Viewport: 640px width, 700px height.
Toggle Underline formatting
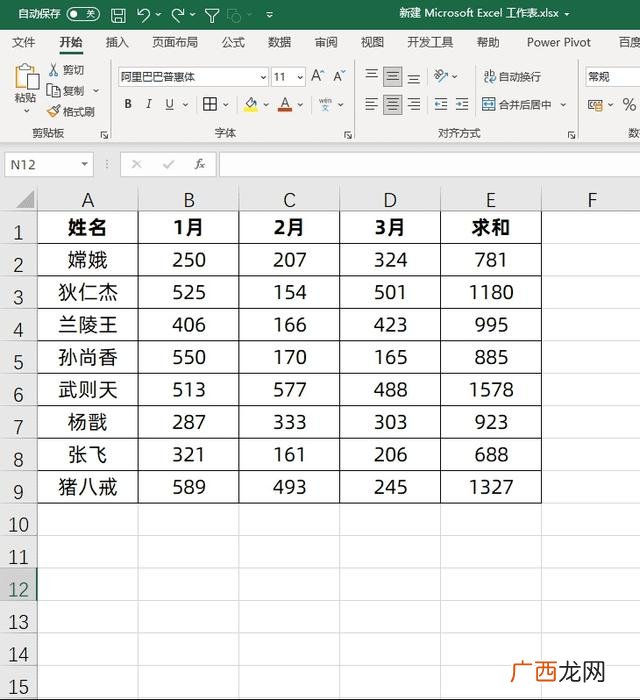pyautogui.click(x=170, y=104)
